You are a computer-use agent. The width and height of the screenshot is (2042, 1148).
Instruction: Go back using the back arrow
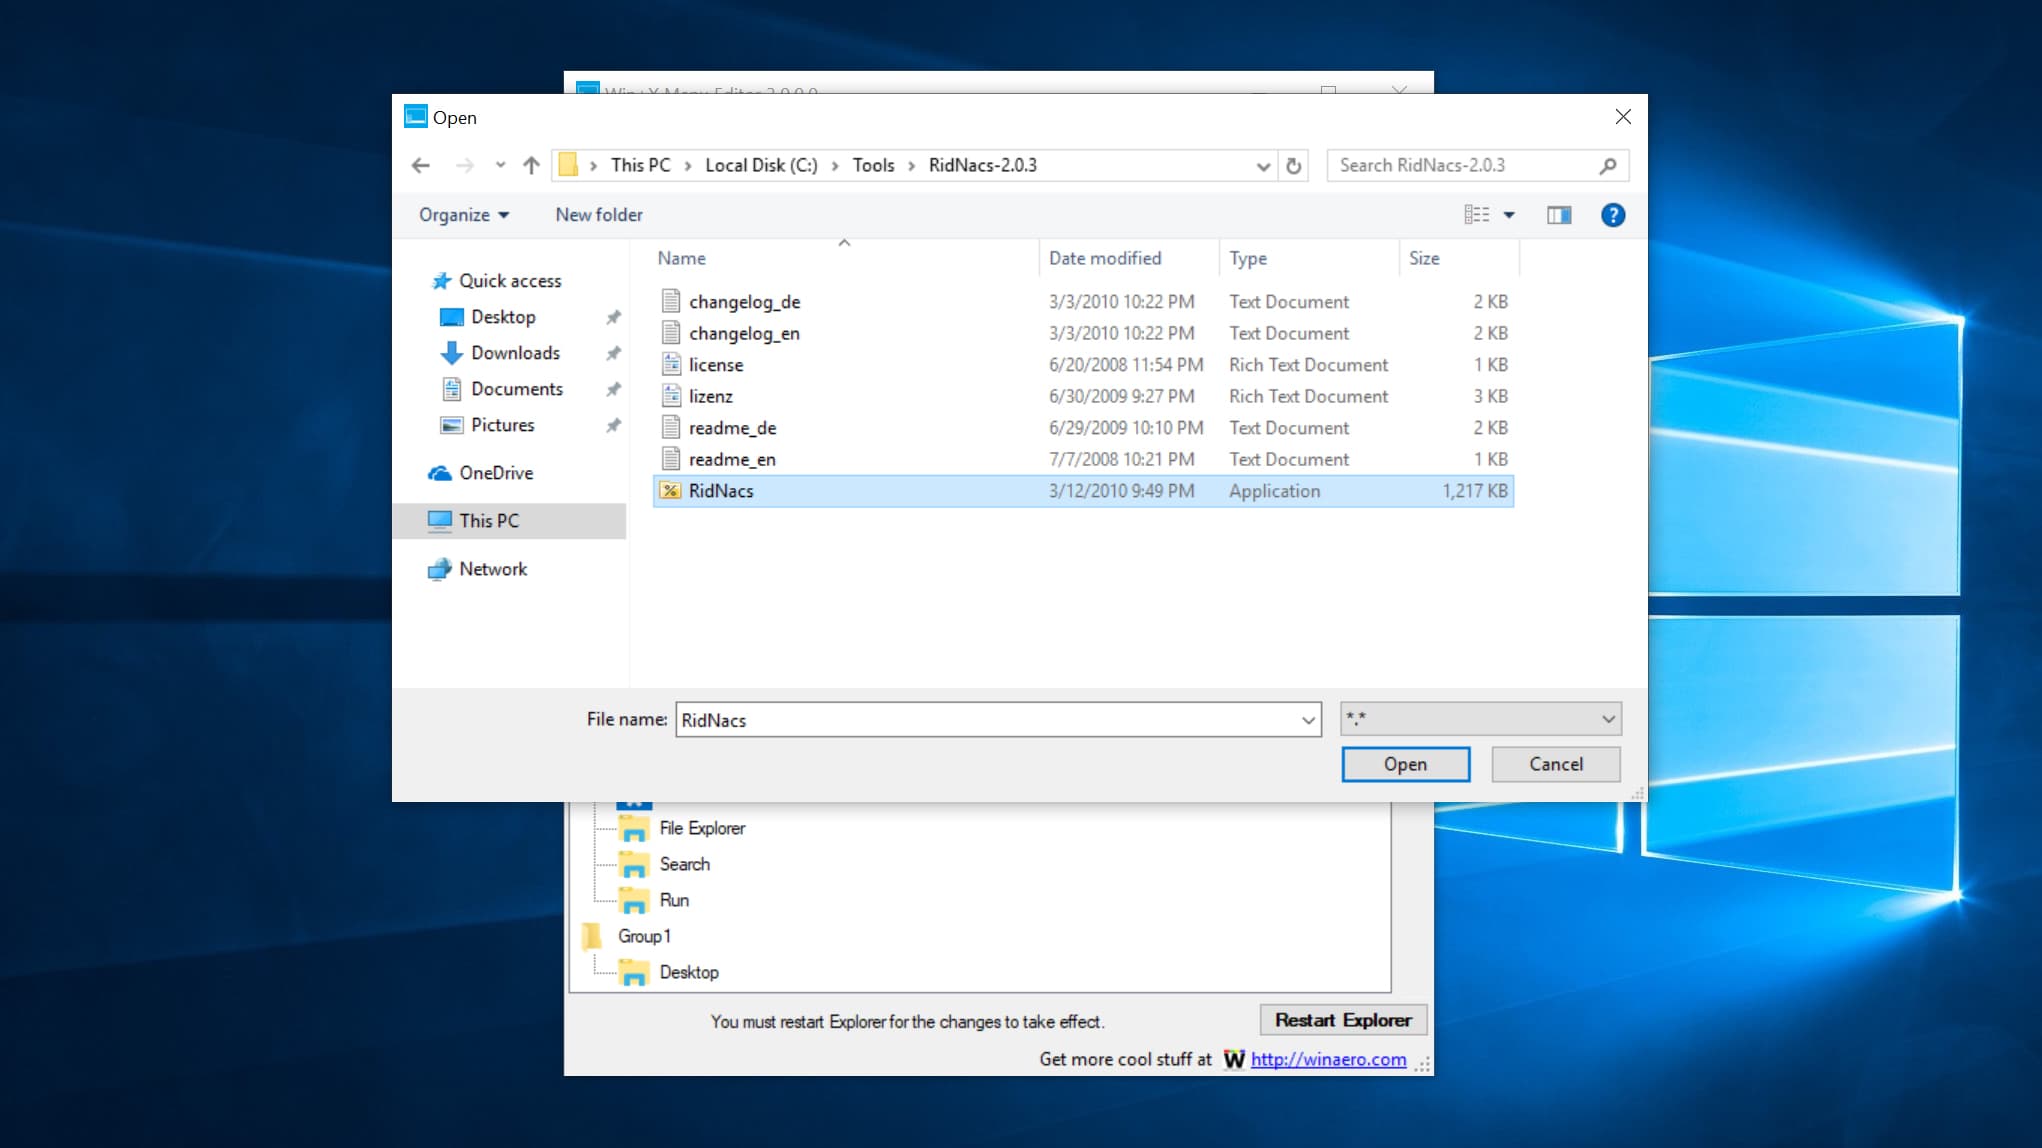click(x=421, y=165)
